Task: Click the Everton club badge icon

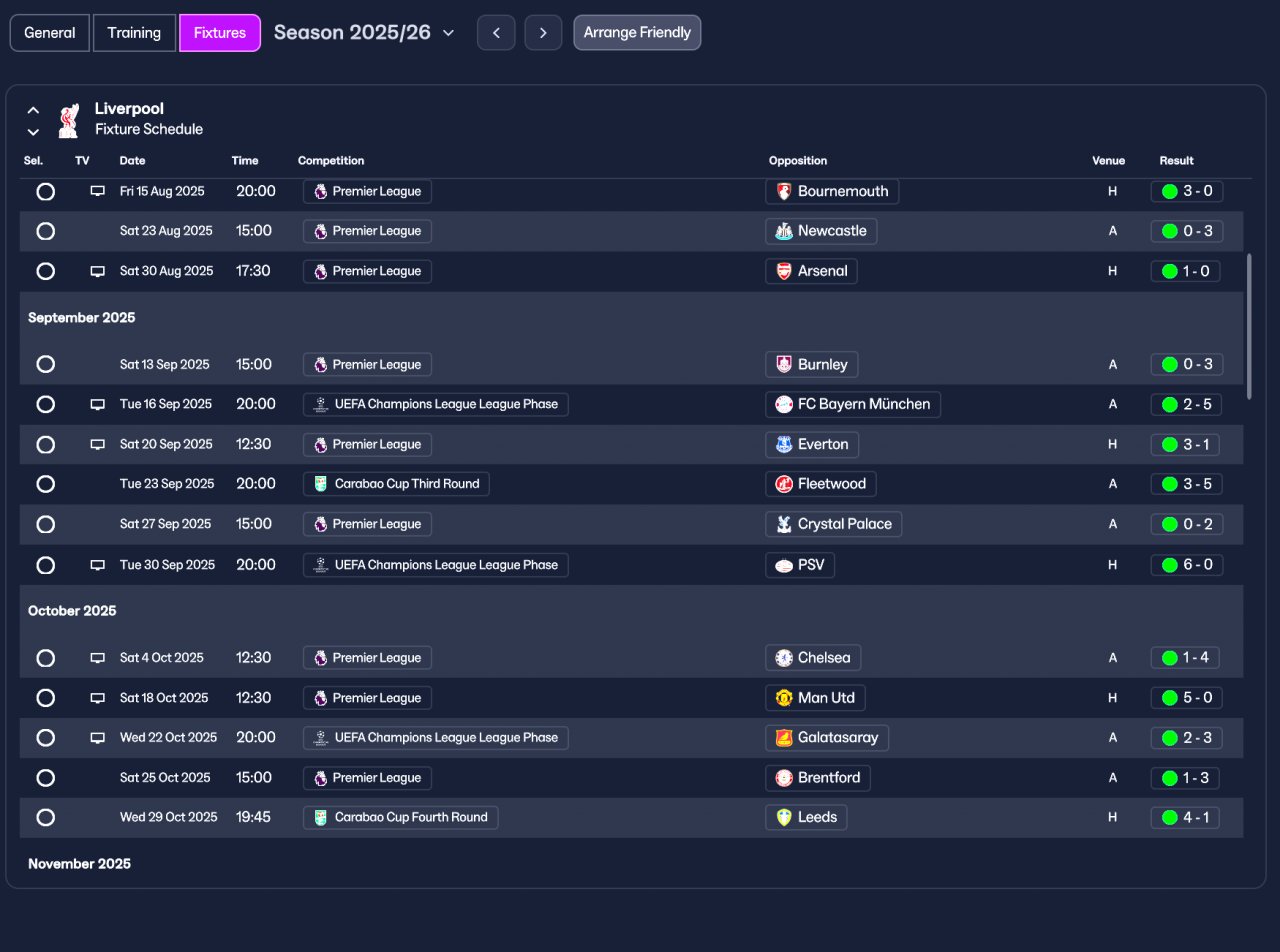Action: [x=784, y=444]
